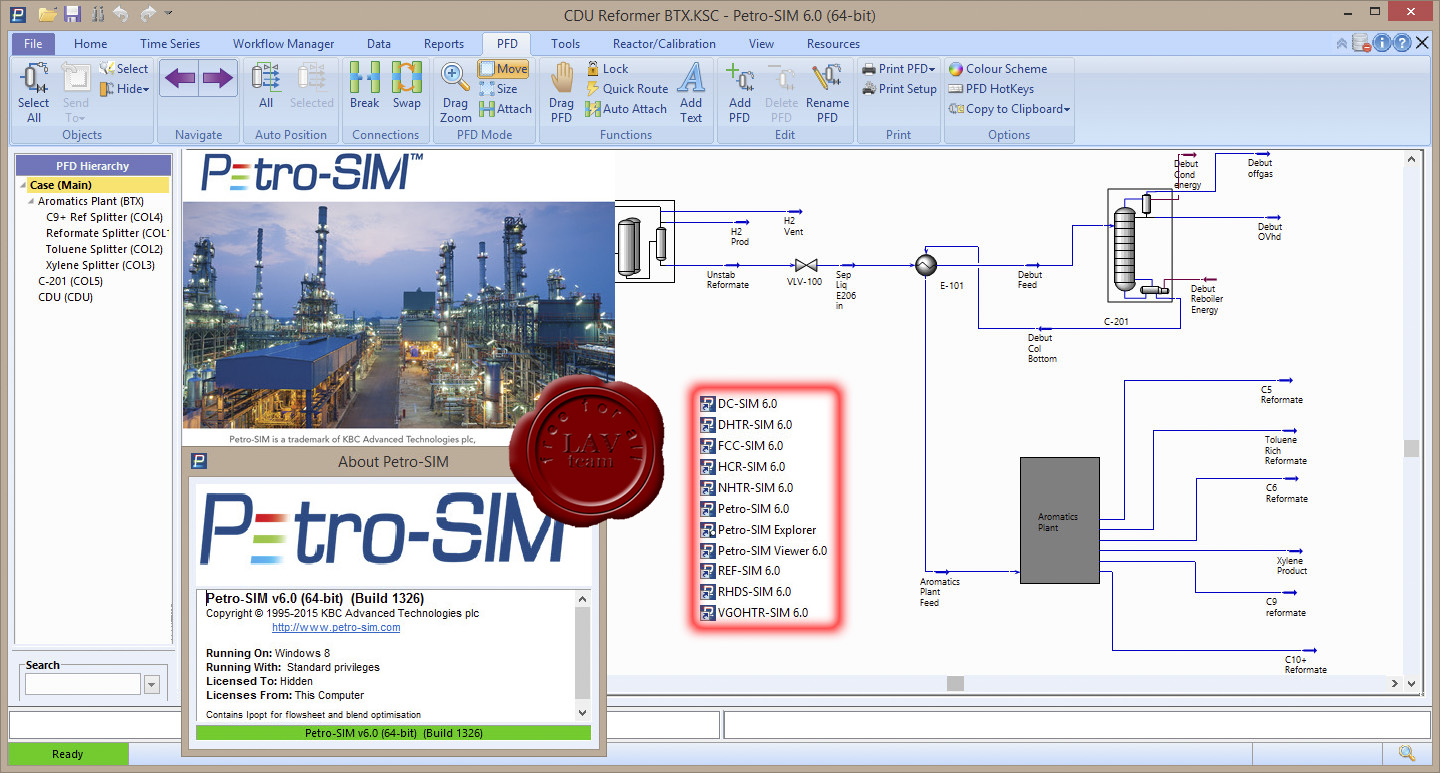Viewport: 1440px width, 773px height.
Task: Click the Search input field
Action: pos(83,684)
